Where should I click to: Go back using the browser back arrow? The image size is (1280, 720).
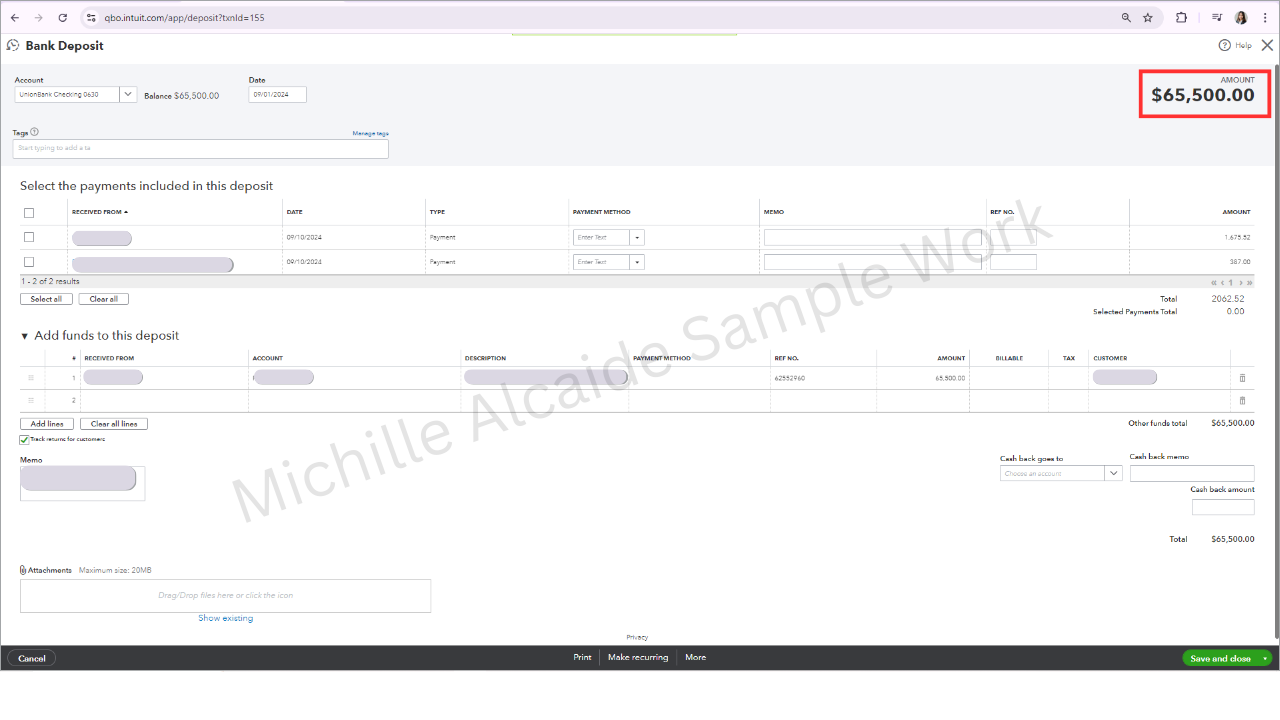click(15, 18)
